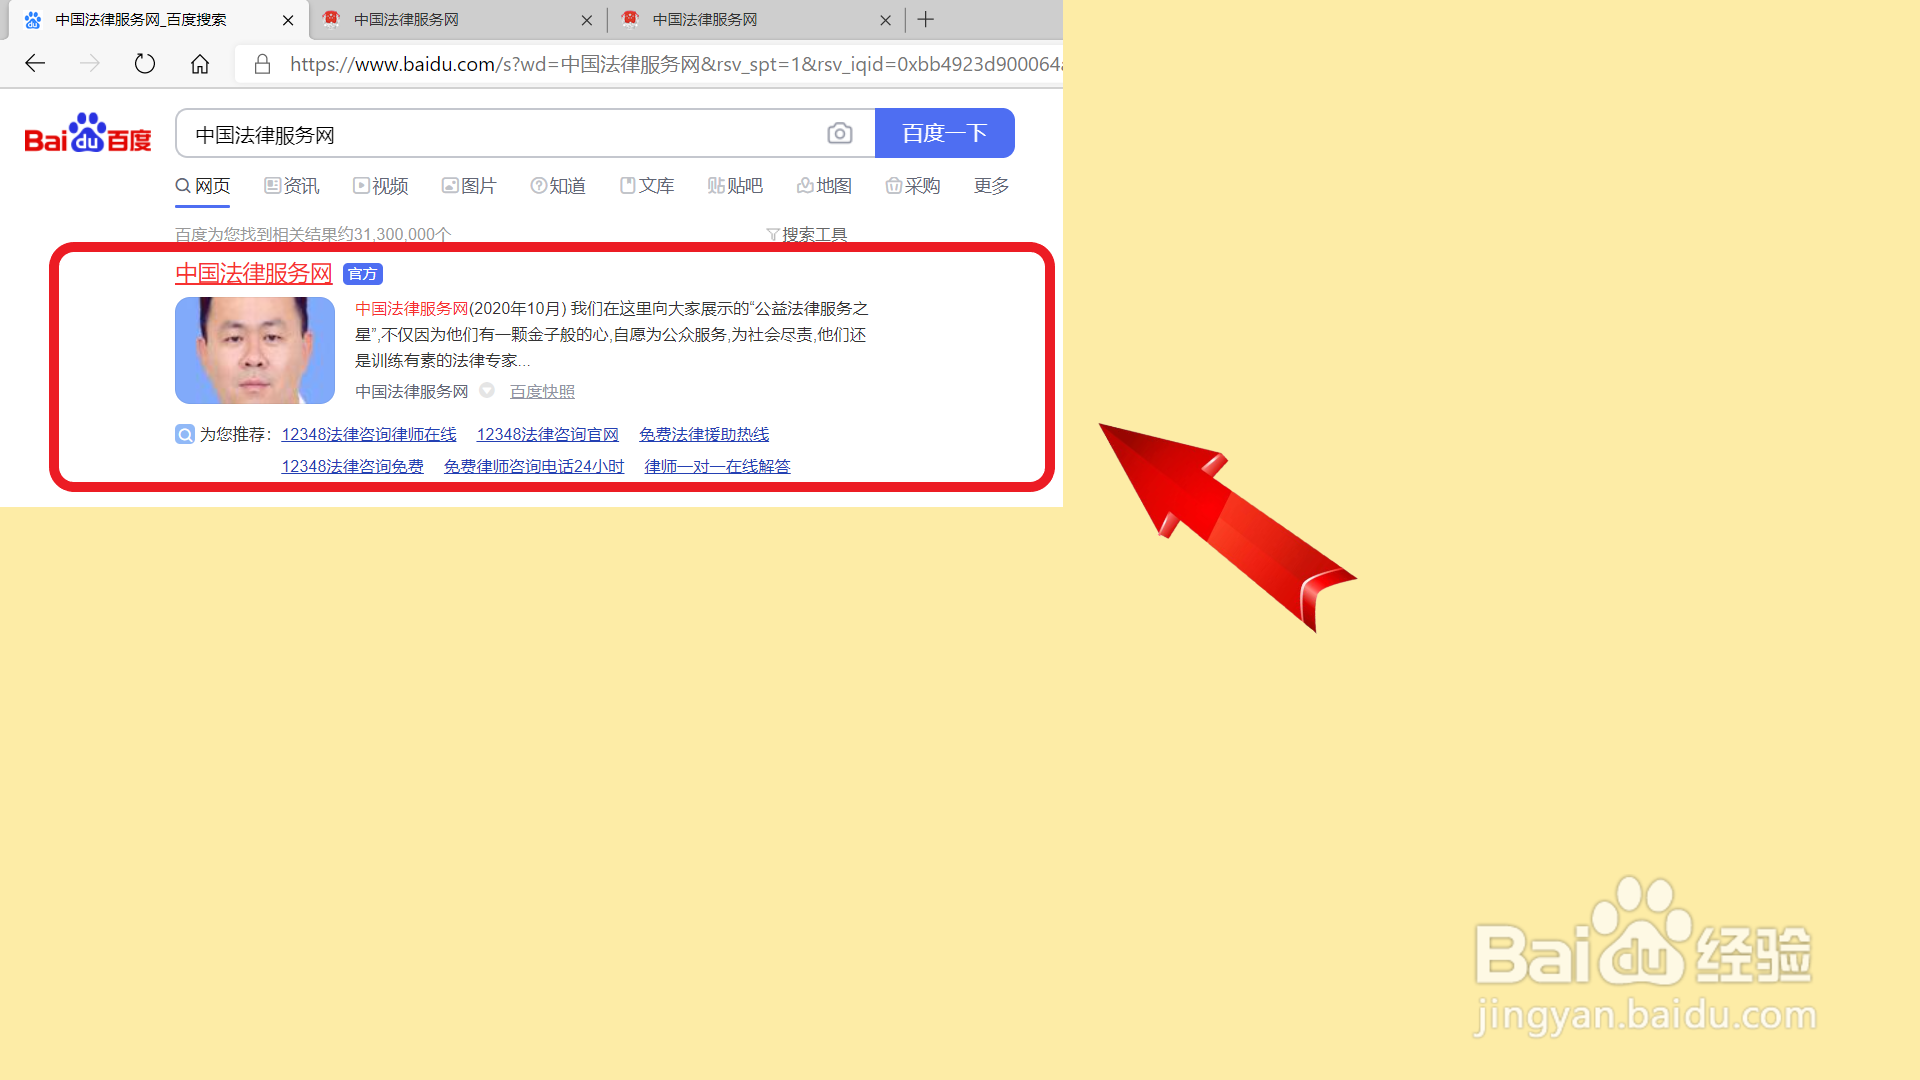View site info via padlock icon
This screenshot has width=1920, height=1080.
click(262, 64)
